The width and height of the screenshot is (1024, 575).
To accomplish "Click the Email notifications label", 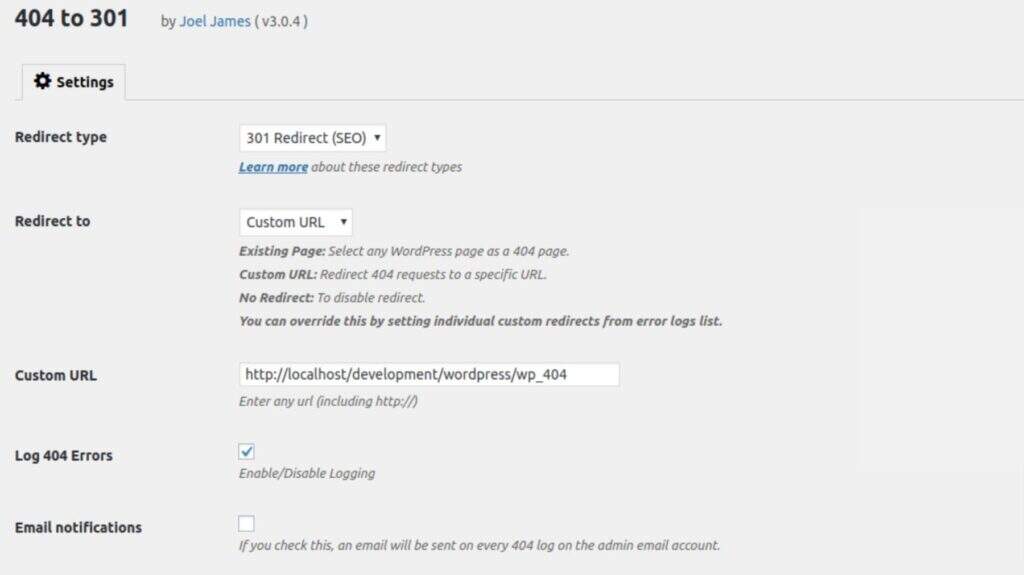I will pos(78,527).
